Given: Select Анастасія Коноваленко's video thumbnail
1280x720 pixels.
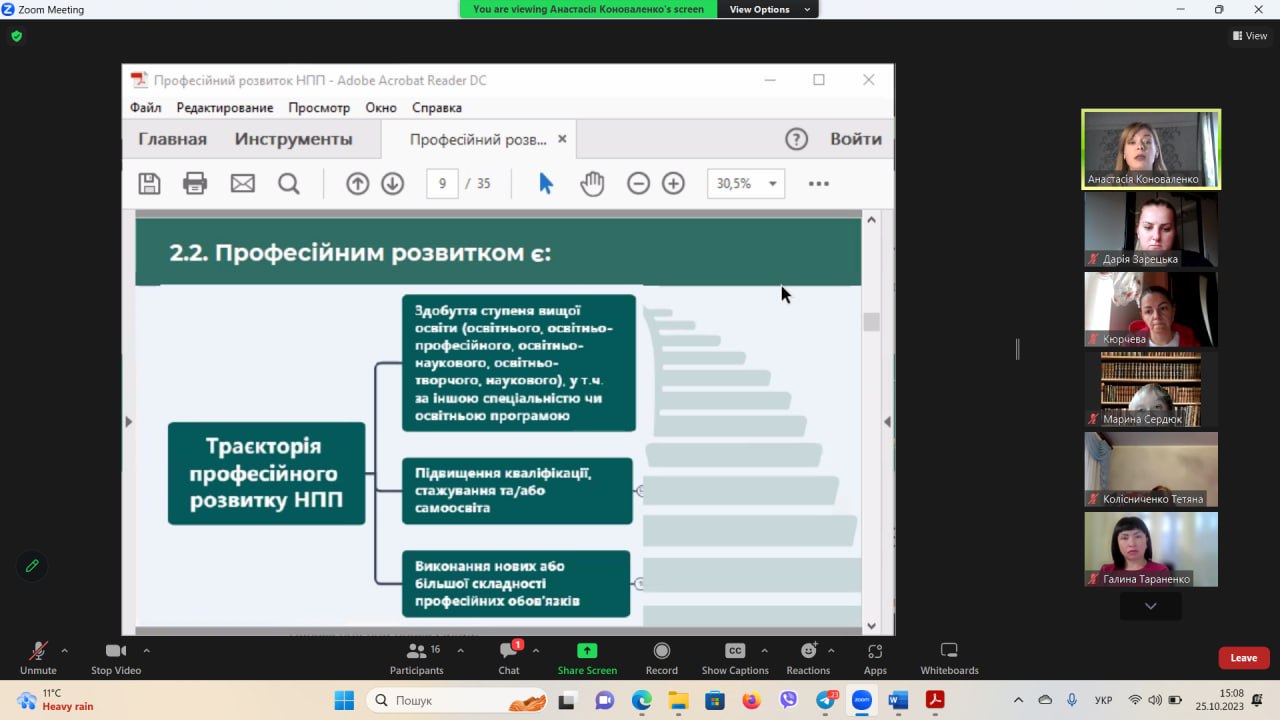Looking at the screenshot, I should pos(1150,148).
